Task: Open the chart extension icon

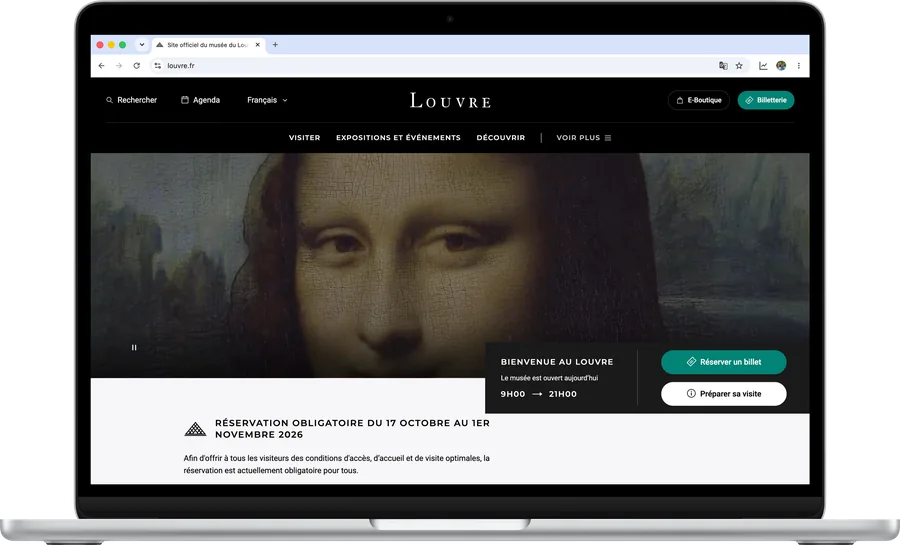Action: (x=763, y=66)
